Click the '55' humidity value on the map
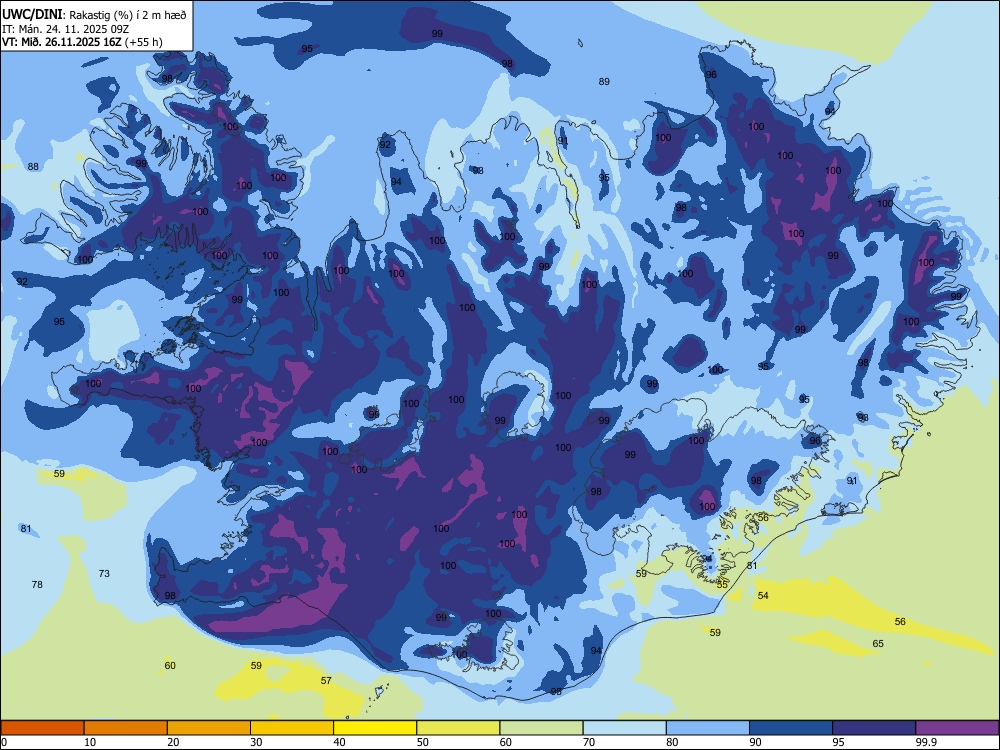The height and width of the screenshot is (750, 1000). [x=722, y=584]
